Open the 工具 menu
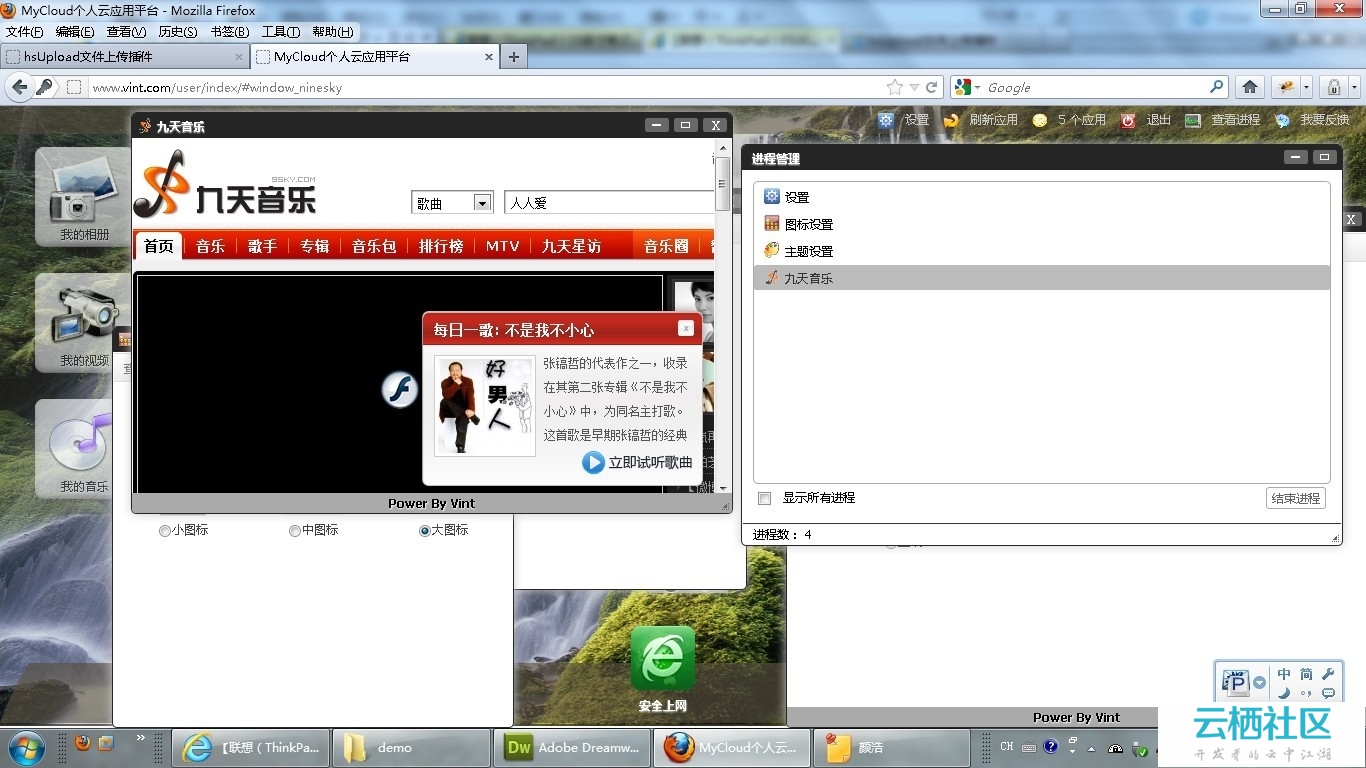 [281, 32]
